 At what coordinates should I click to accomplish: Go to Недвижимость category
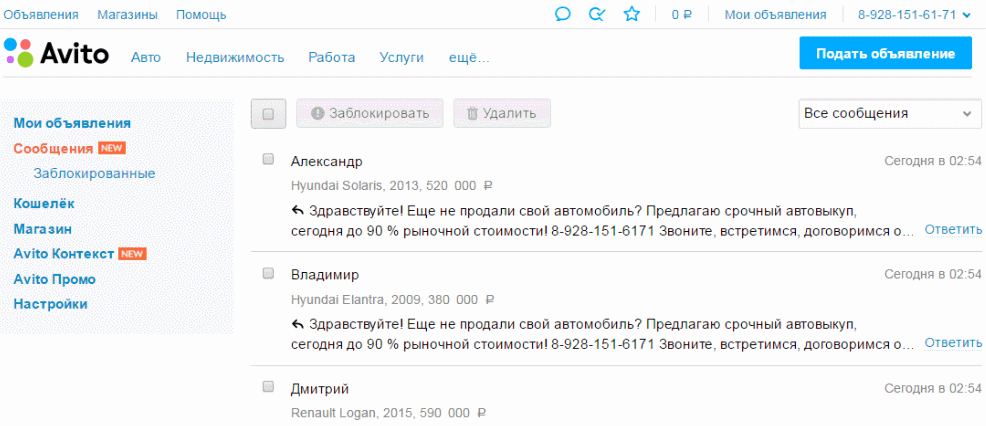point(235,57)
